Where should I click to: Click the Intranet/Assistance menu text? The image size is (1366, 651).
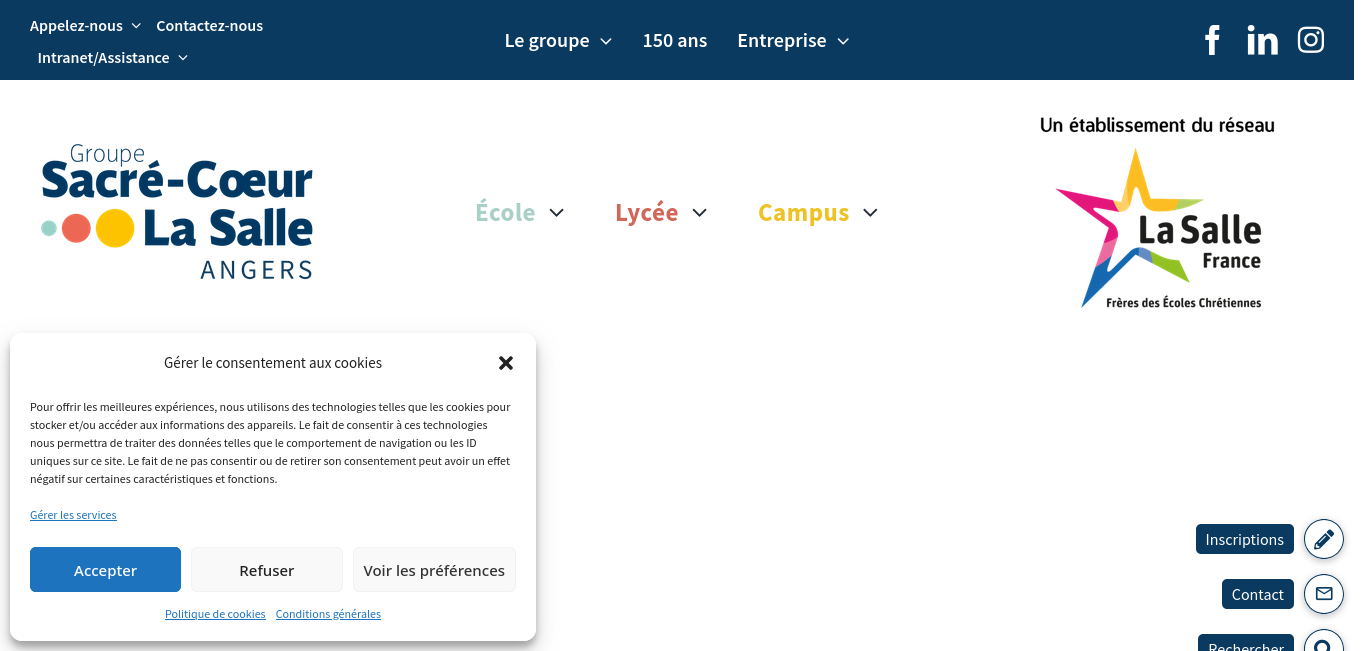tap(103, 58)
